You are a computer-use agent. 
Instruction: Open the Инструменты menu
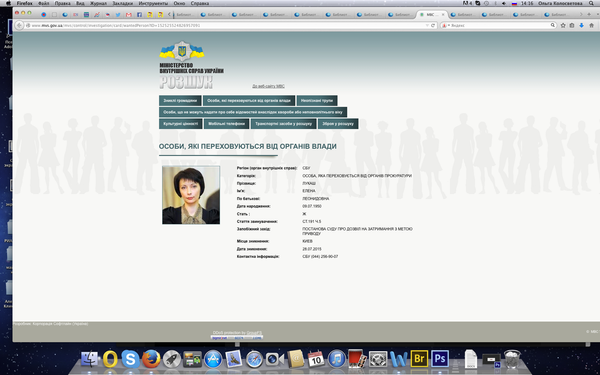[x=153, y=3]
